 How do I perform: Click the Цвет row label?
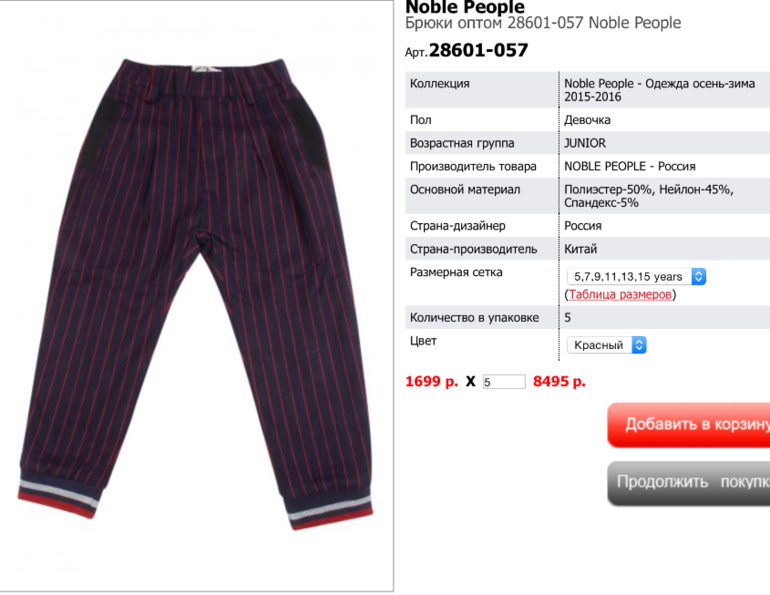click(423, 341)
